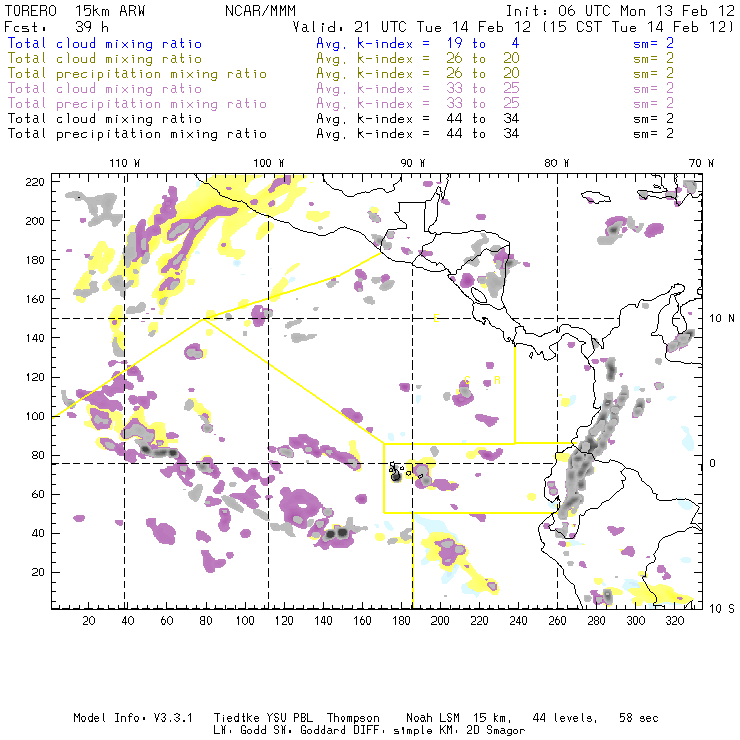
Task: Click the 'Valid: 21 UTC Tue 14 Feb 12' text
Action: [x=412, y=27]
